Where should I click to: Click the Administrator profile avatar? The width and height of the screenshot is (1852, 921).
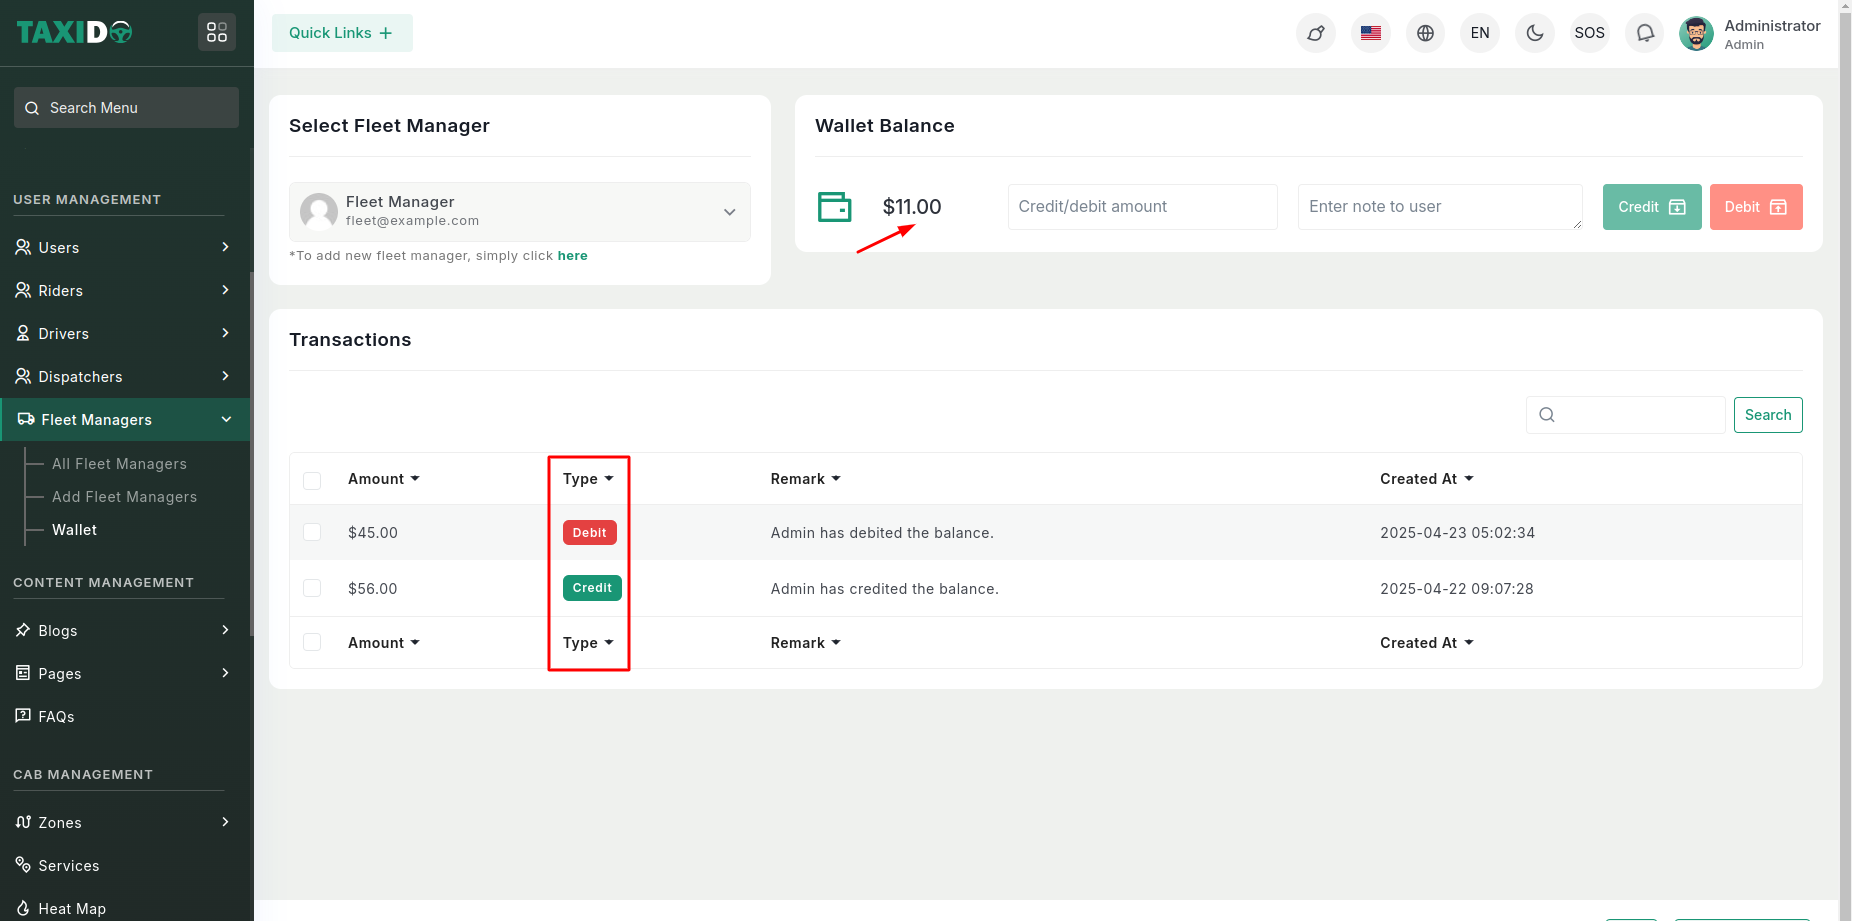tap(1696, 33)
